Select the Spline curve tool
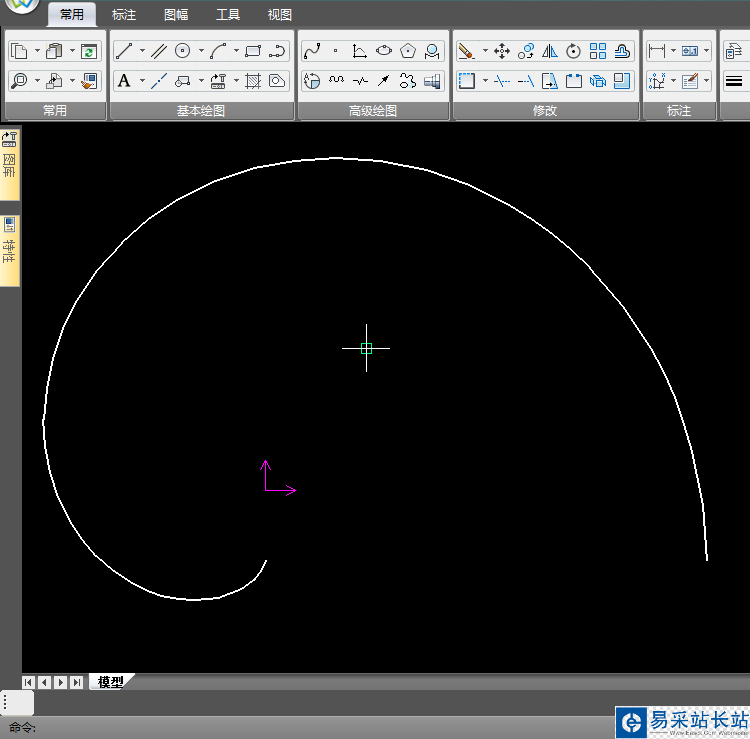 point(312,51)
